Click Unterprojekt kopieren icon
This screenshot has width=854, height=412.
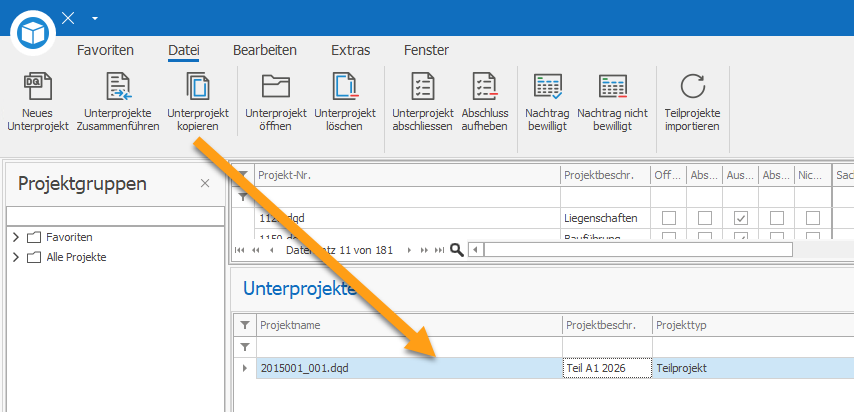tap(198, 87)
